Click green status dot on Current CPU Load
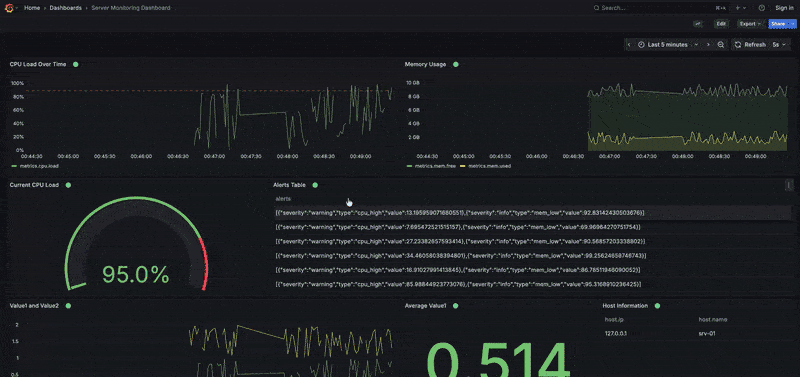The width and height of the screenshot is (800, 377). (68, 185)
